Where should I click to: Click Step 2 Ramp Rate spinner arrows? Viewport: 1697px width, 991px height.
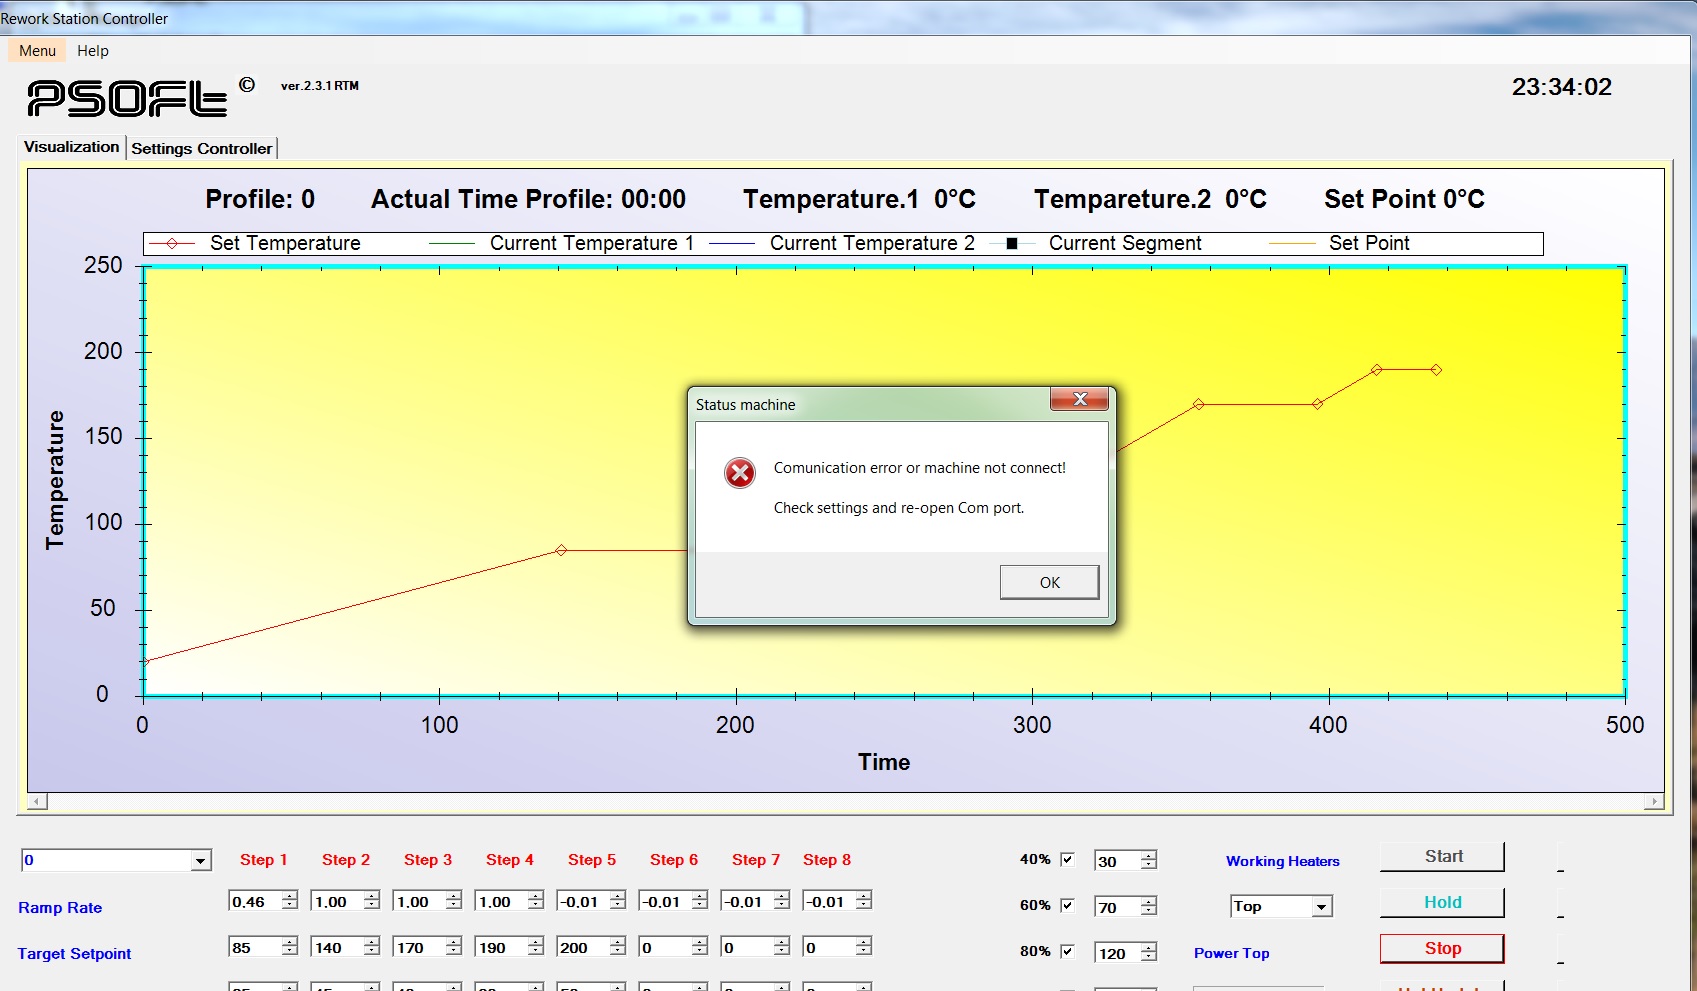point(372,901)
